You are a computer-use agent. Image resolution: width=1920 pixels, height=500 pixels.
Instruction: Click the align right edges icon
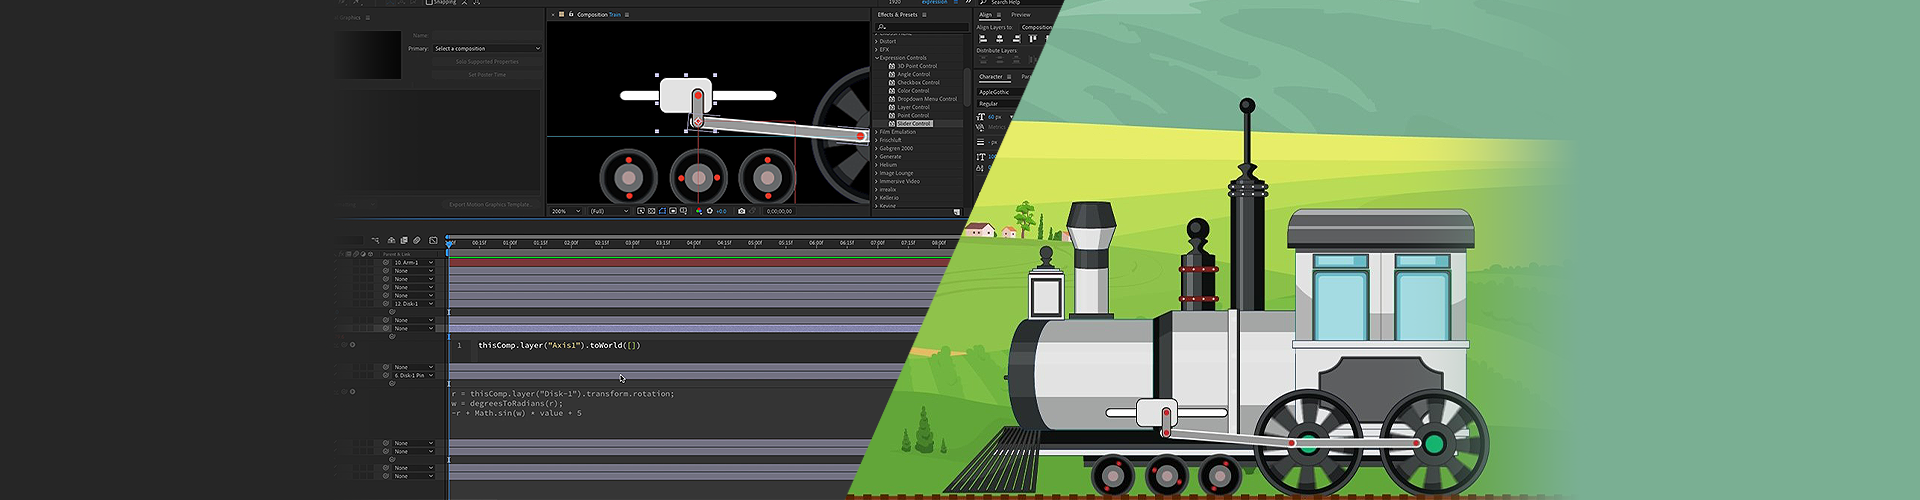(x=1017, y=39)
